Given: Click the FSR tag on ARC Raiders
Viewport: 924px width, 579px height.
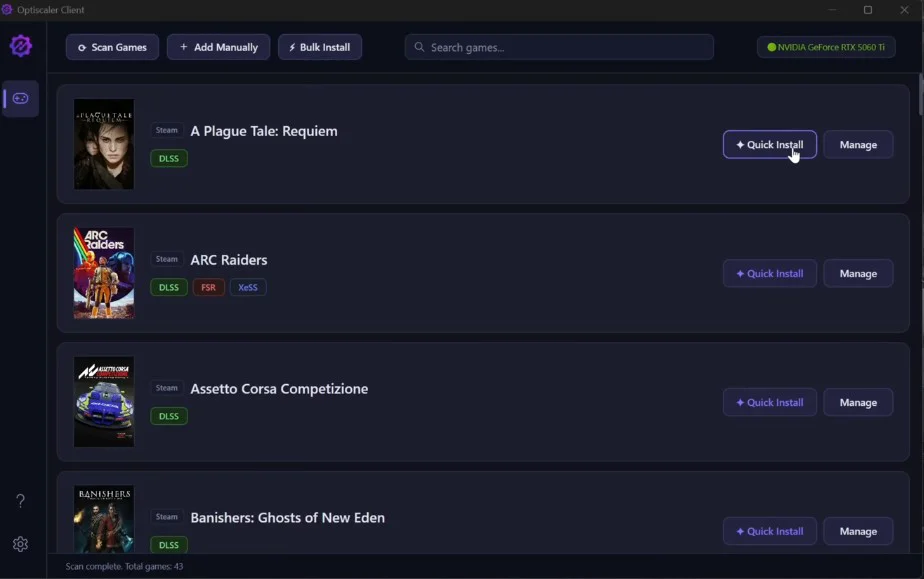Looking at the screenshot, I should point(208,287).
